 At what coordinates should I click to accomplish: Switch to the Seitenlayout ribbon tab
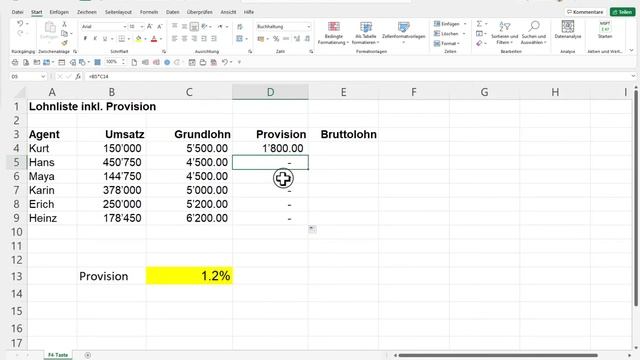point(119,12)
